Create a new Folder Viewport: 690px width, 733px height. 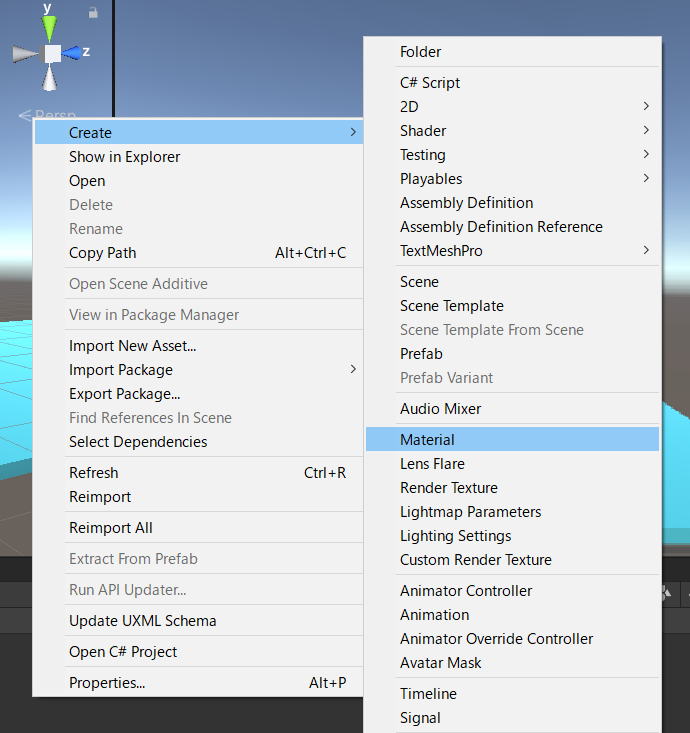pyautogui.click(x=512, y=51)
